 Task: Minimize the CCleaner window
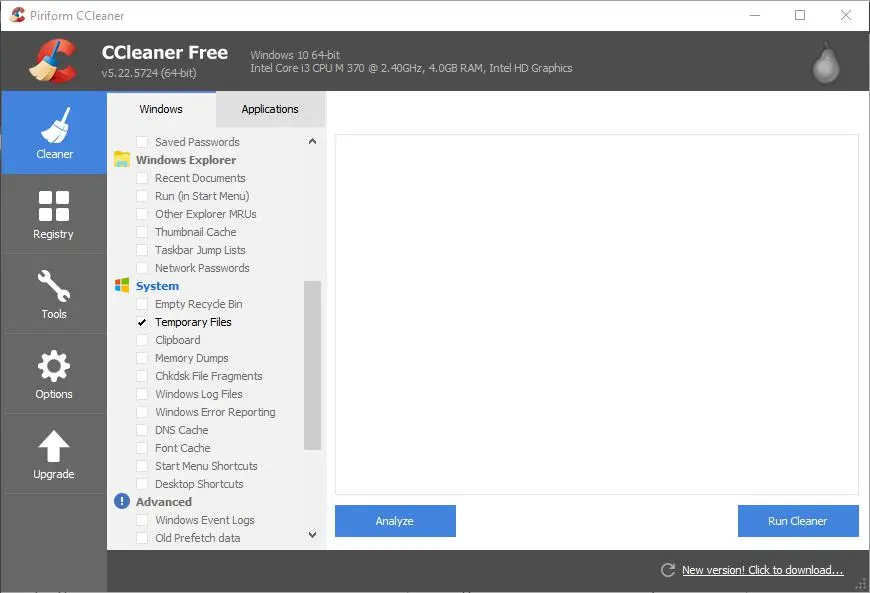pos(755,15)
